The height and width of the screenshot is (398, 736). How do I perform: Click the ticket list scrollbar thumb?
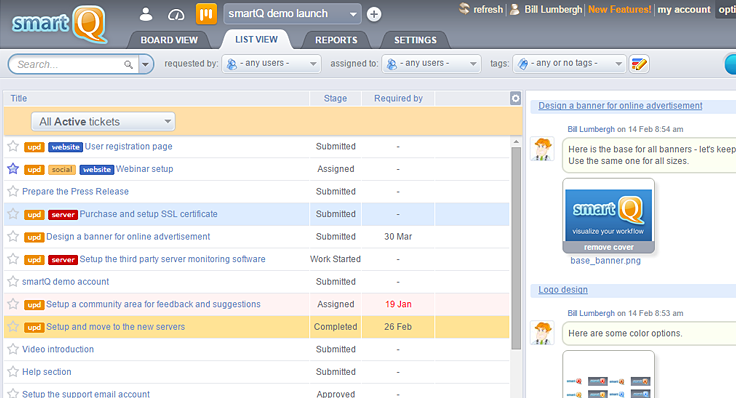tap(516, 248)
